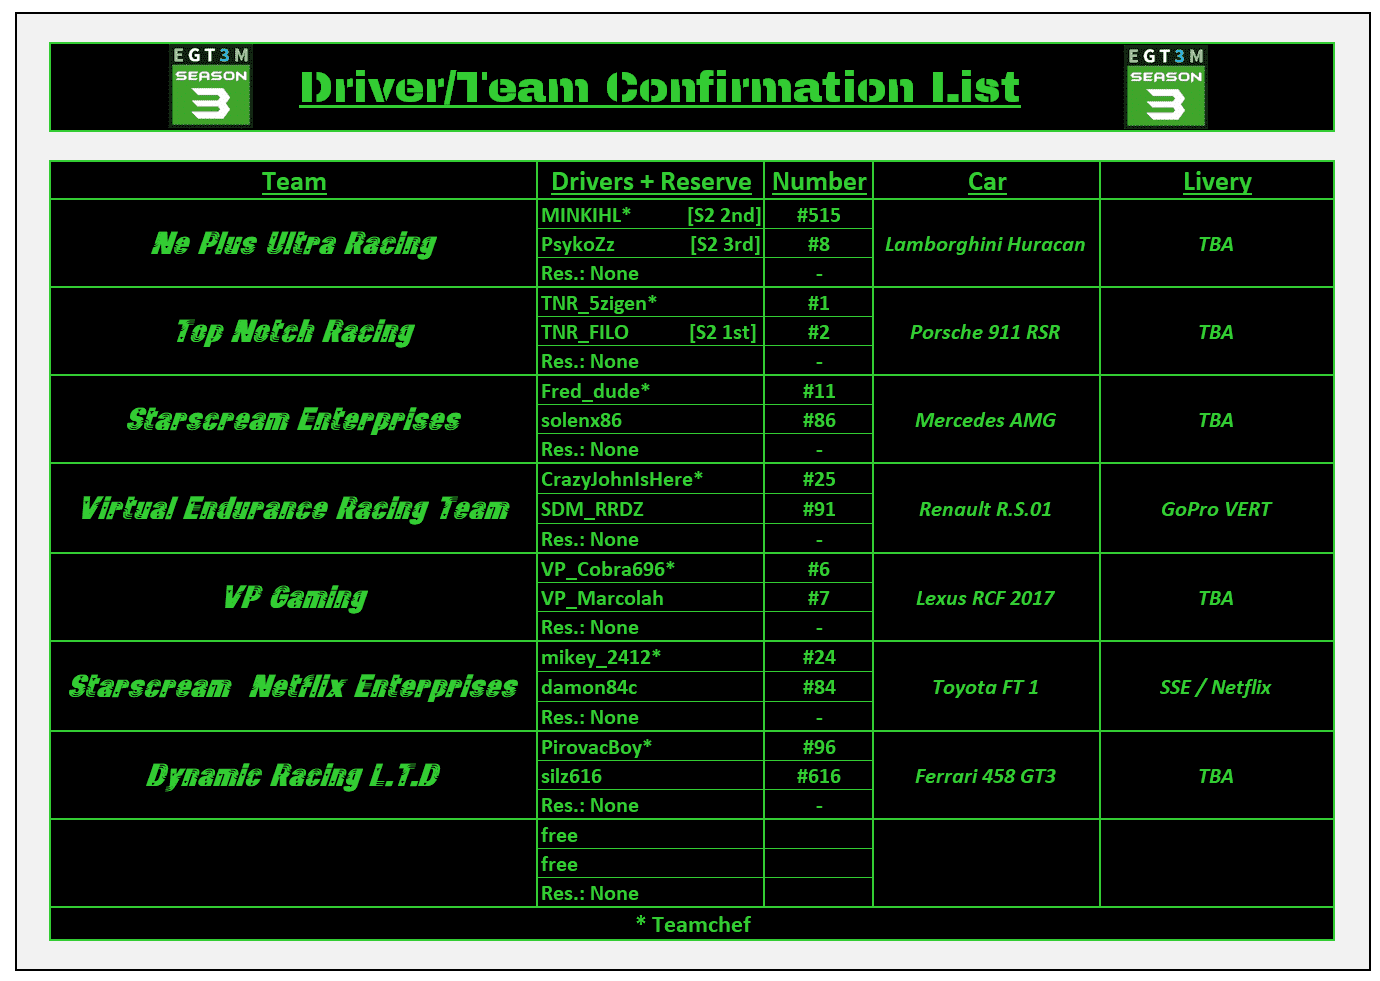
Task: Click the GoPro VERT livery cell
Action: coord(1217,509)
